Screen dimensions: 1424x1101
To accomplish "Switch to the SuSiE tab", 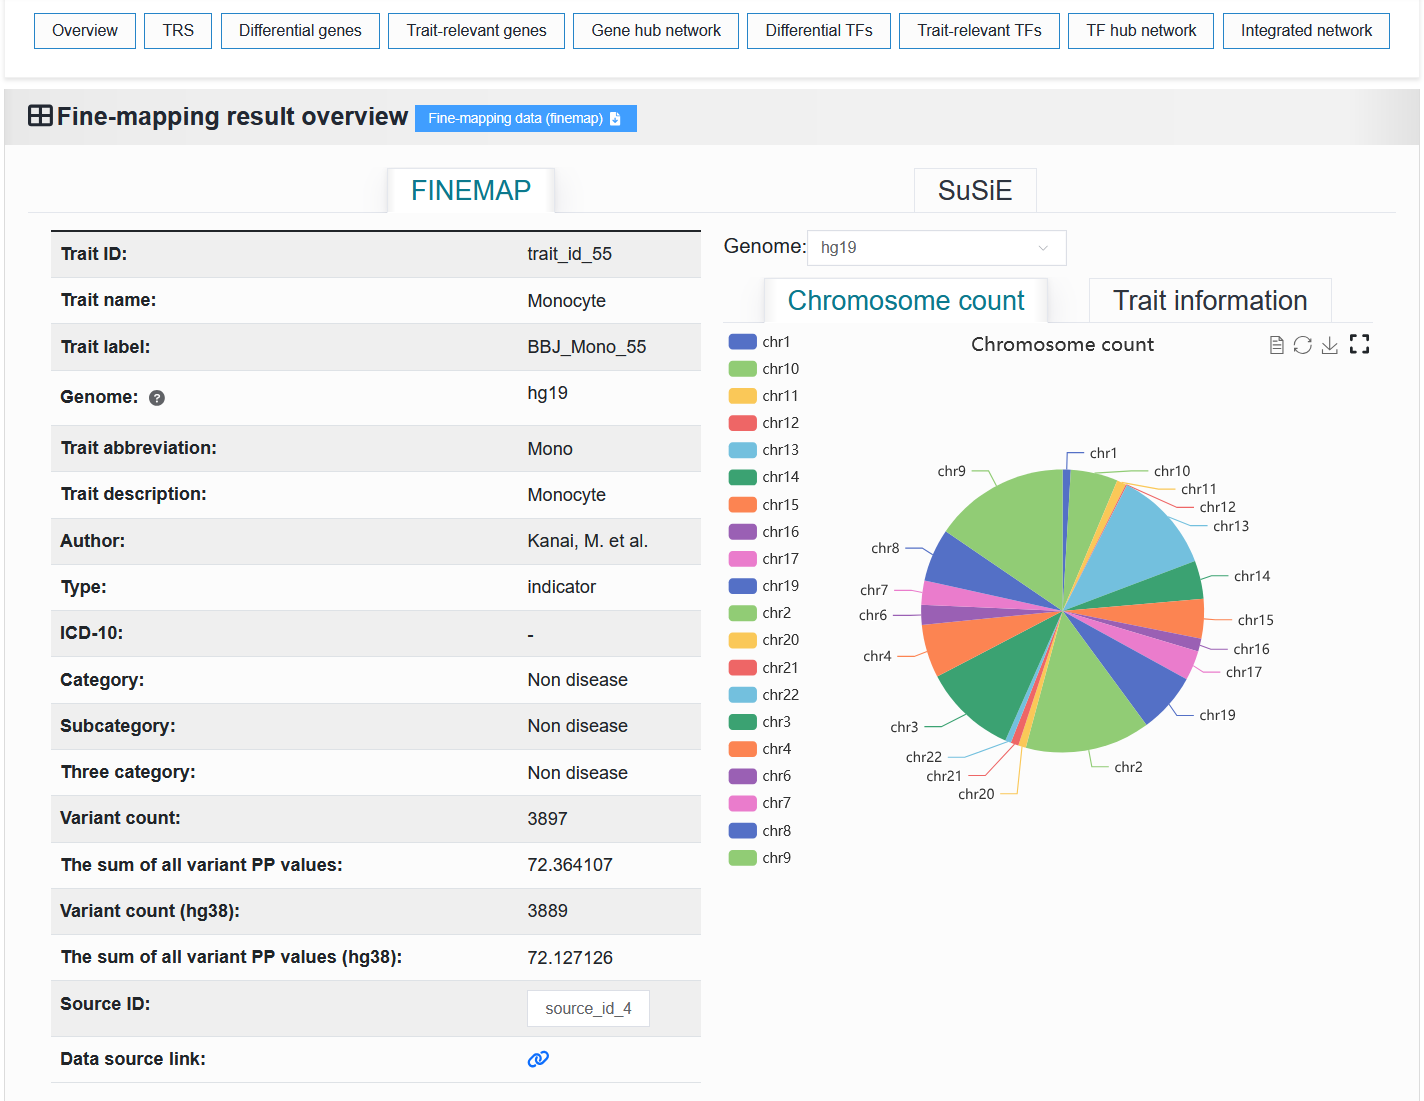I will [975, 190].
